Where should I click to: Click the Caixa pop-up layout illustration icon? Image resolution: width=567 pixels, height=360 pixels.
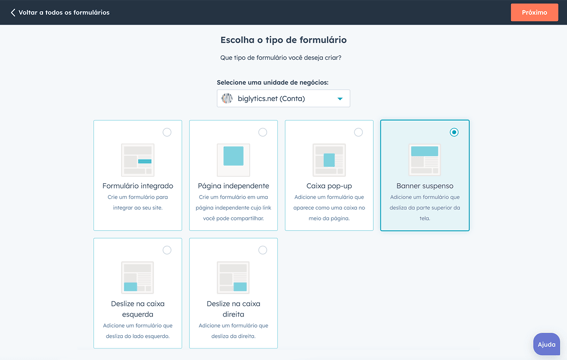click(329, 160)
